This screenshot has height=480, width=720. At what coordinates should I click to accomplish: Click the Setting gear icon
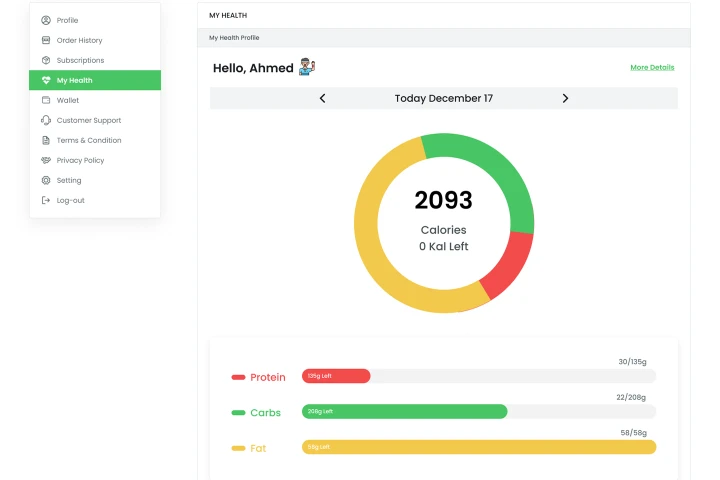coord(46,180)
